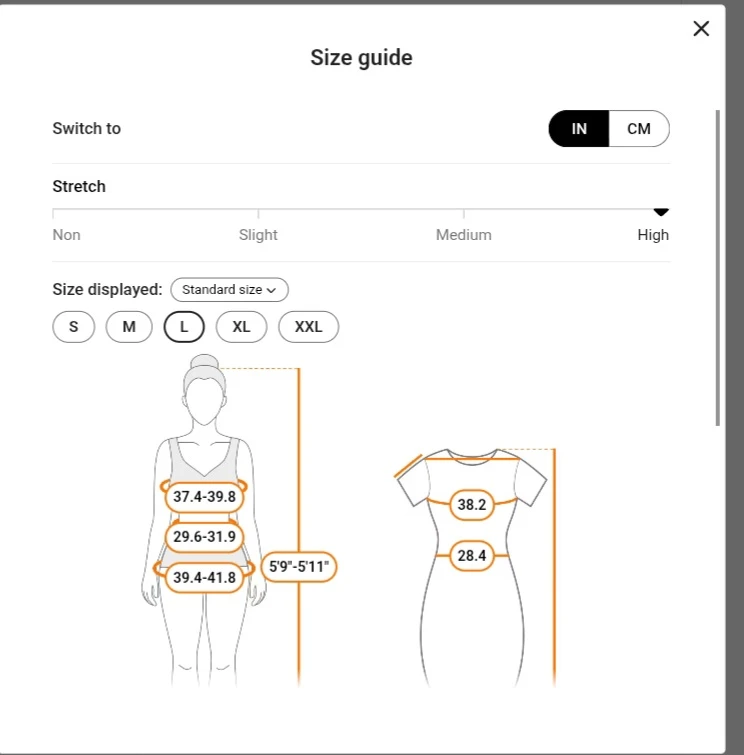Click the woman body figure illustration
Screen dimensions: 744x755
point(205,420)
